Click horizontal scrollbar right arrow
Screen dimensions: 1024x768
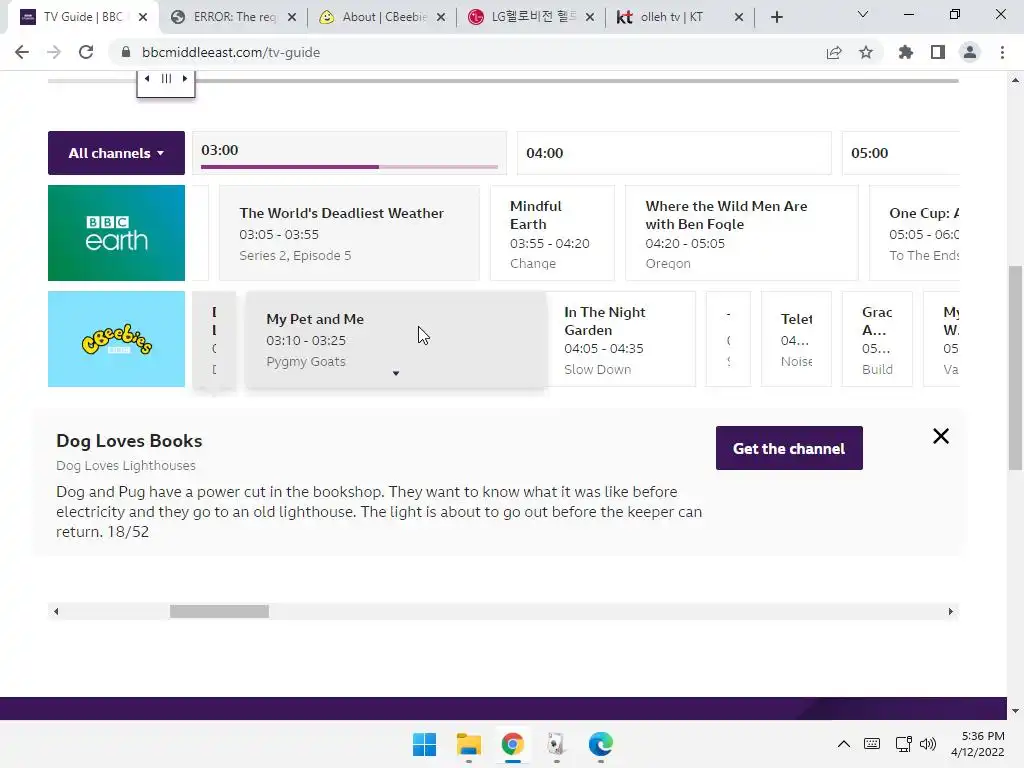pos(951,611)
